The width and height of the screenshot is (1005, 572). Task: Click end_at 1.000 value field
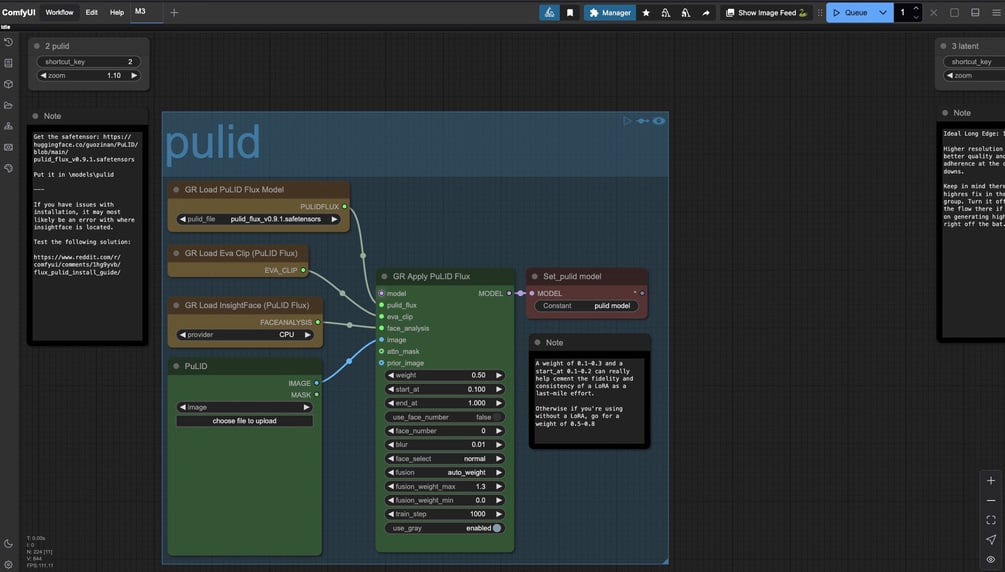coord(444,403)
